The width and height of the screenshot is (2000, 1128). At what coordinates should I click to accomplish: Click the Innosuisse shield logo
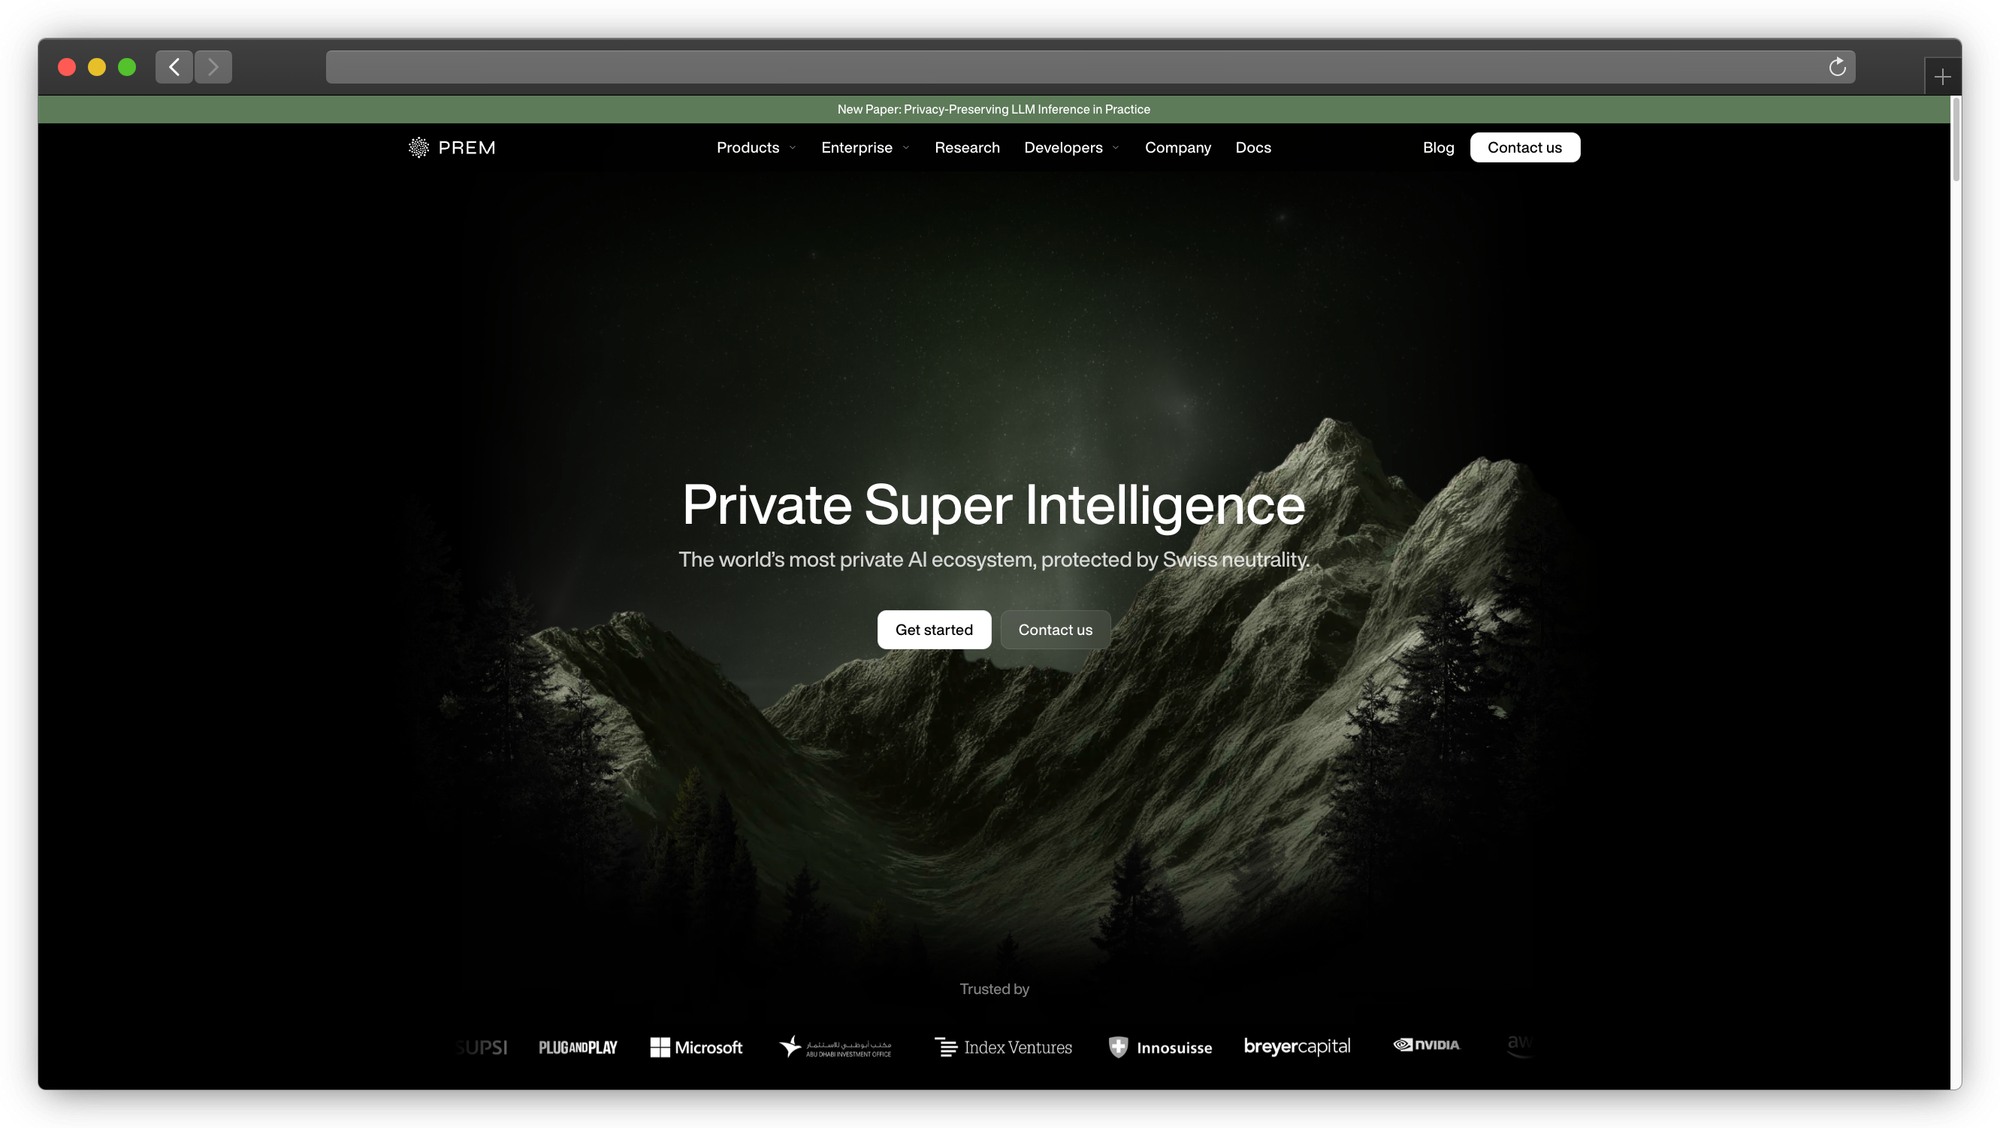[x=1119, y=1047]
